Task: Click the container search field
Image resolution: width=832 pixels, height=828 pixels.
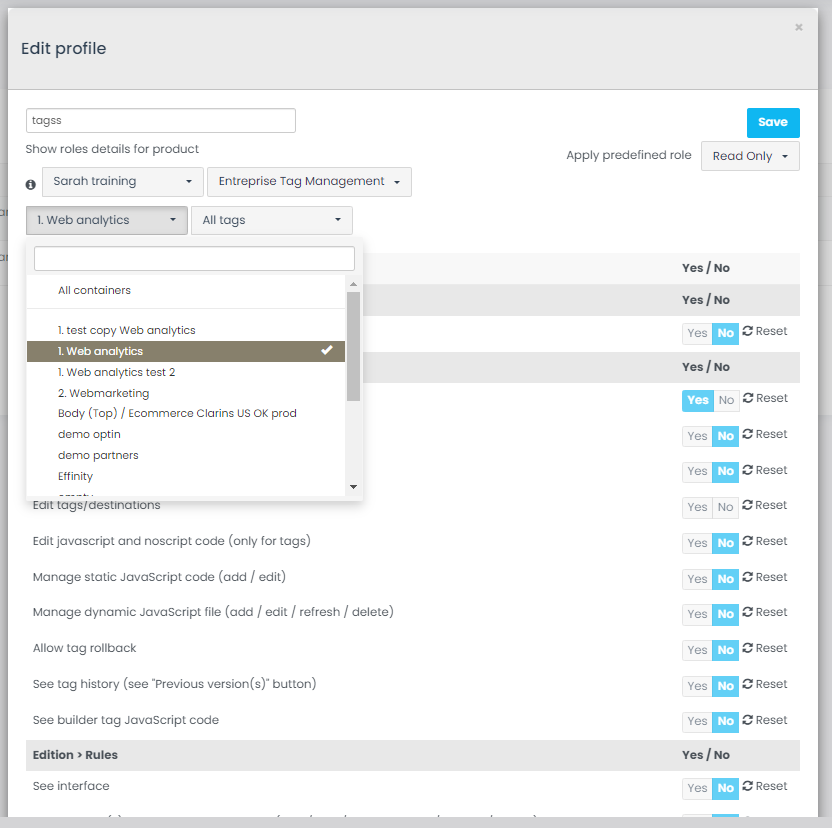Action: 194,259
